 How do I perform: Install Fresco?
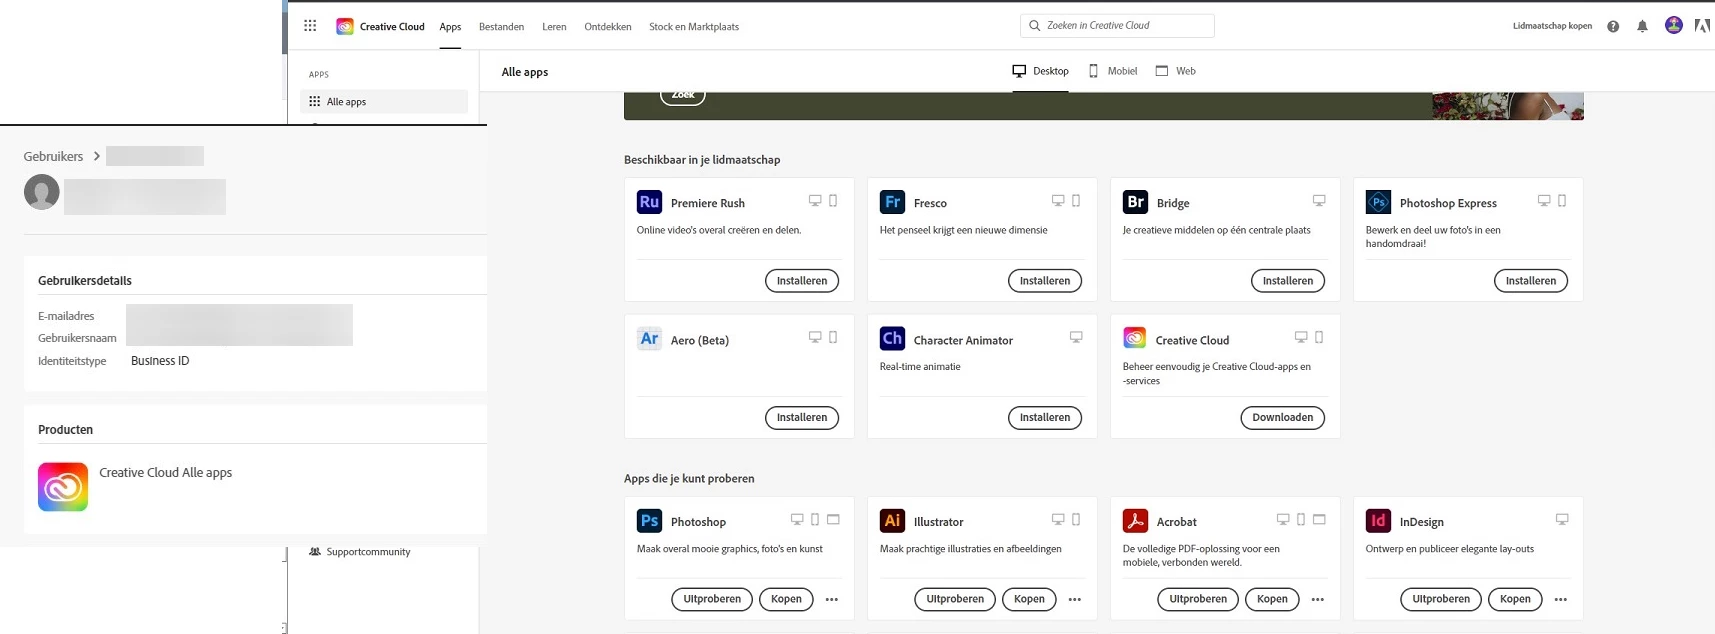pos(1045,281)
